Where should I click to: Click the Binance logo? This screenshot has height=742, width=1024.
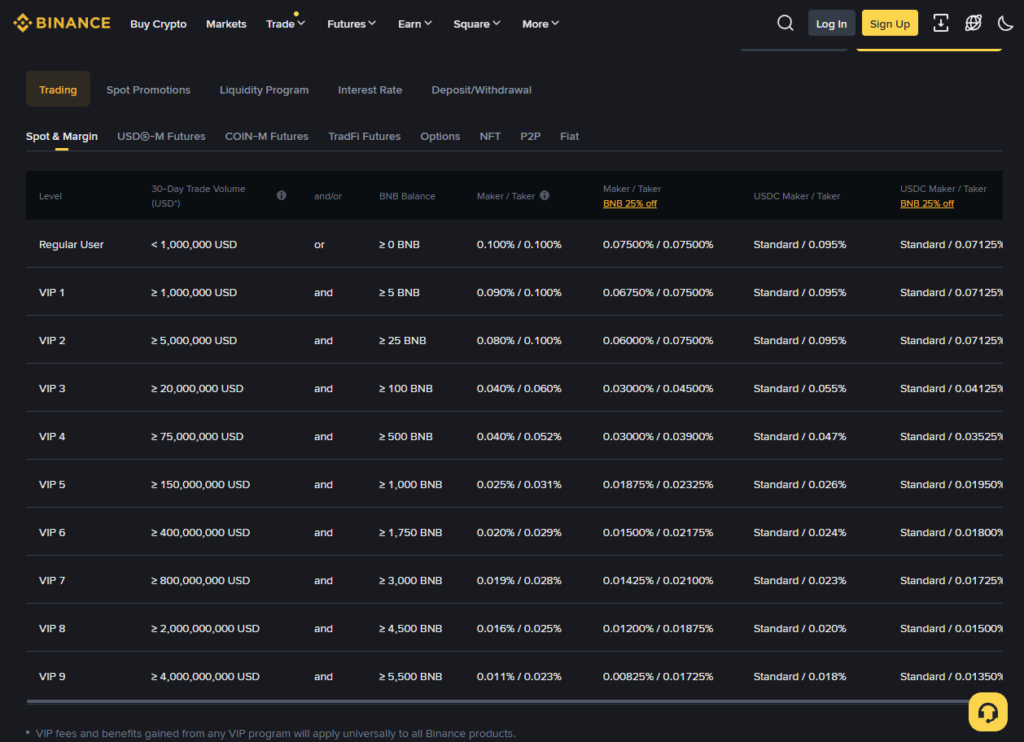point(62,23)
